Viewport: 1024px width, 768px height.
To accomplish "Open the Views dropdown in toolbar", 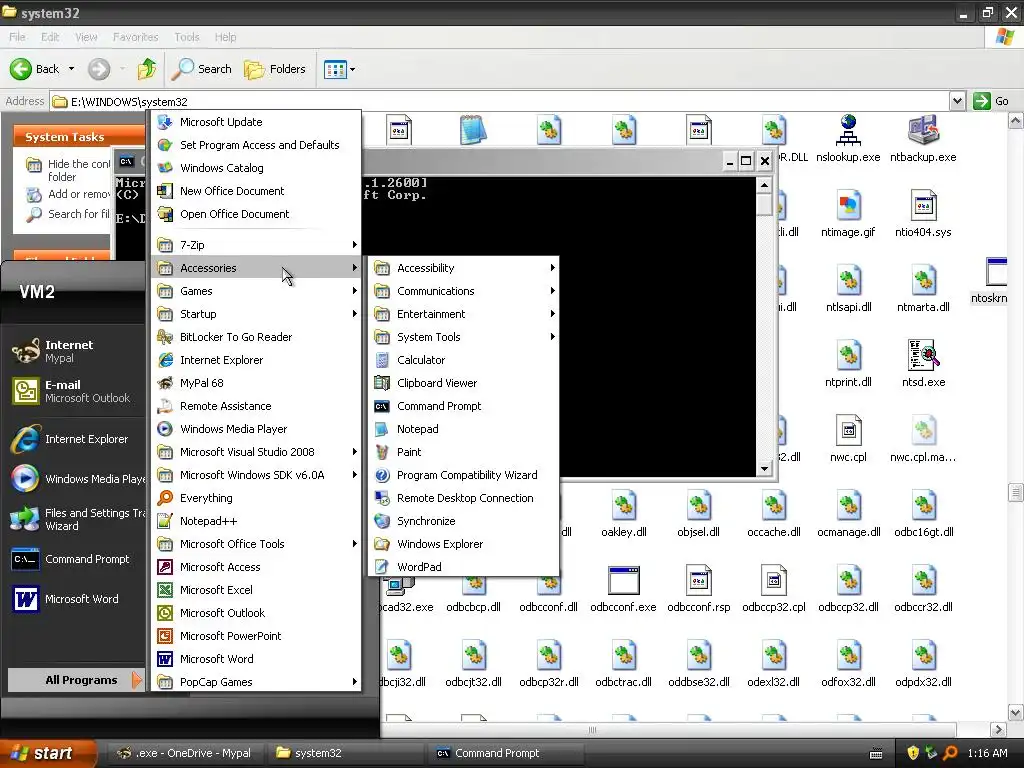I will (x=340, y=69).
